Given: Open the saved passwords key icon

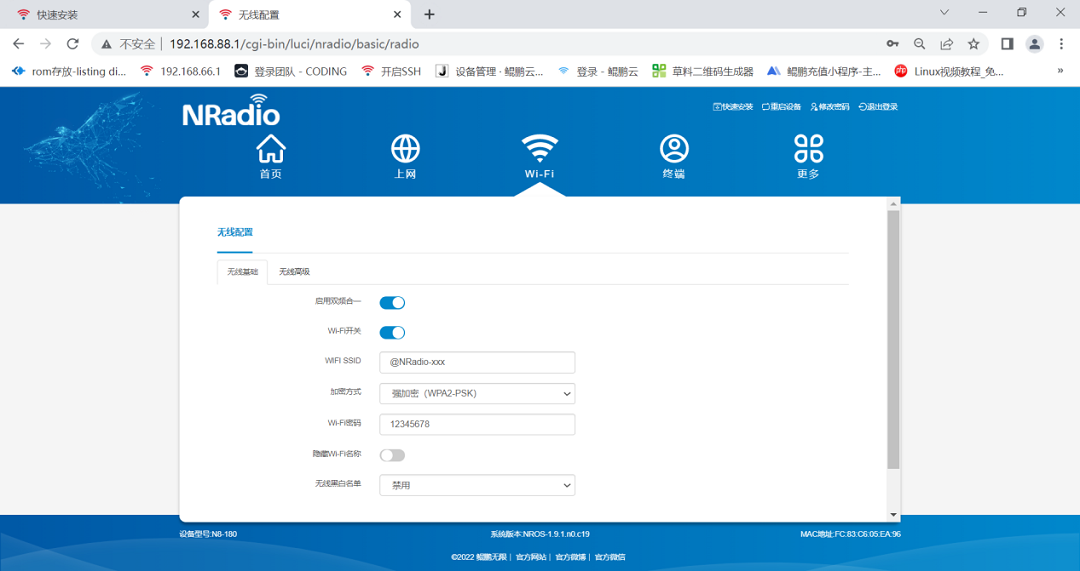Looking at the screenshot, I should pyautogui.click(x=893, y=44).
